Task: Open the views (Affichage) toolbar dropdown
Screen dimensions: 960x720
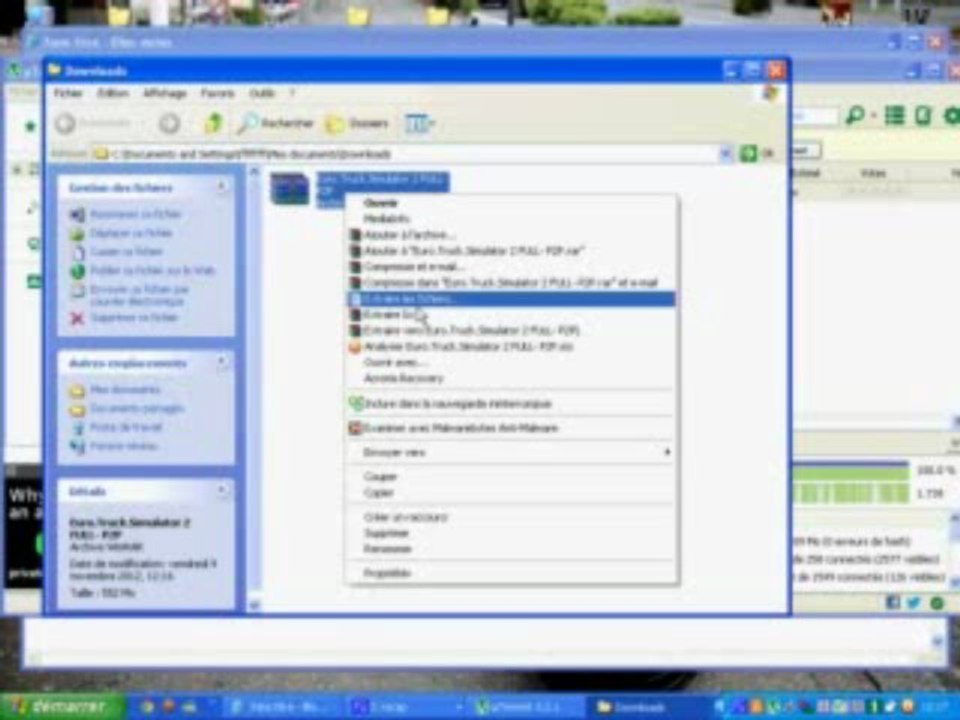Action: coord(419,124)
